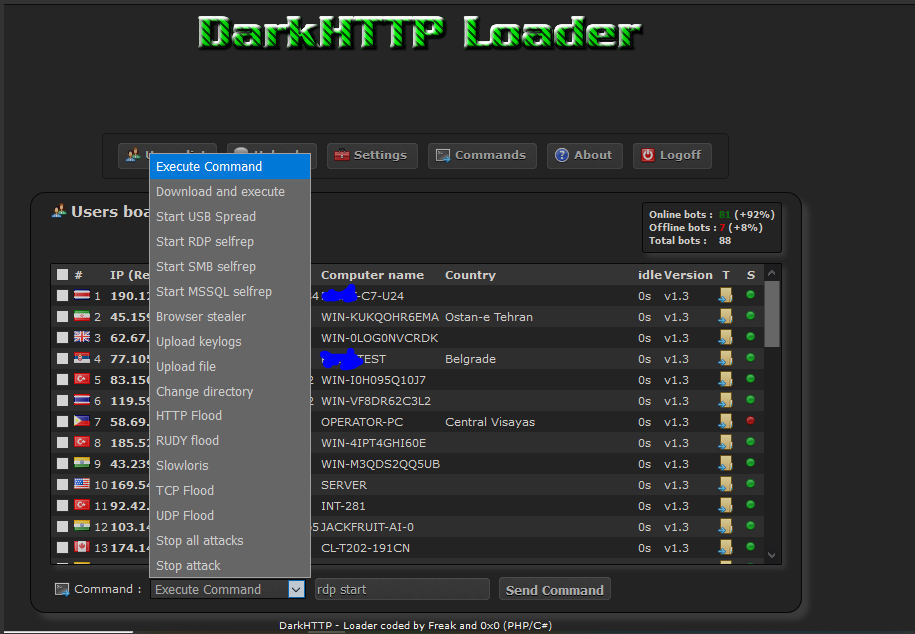Click the folder icon for CL-T202-191CN row

pos(725,548)
